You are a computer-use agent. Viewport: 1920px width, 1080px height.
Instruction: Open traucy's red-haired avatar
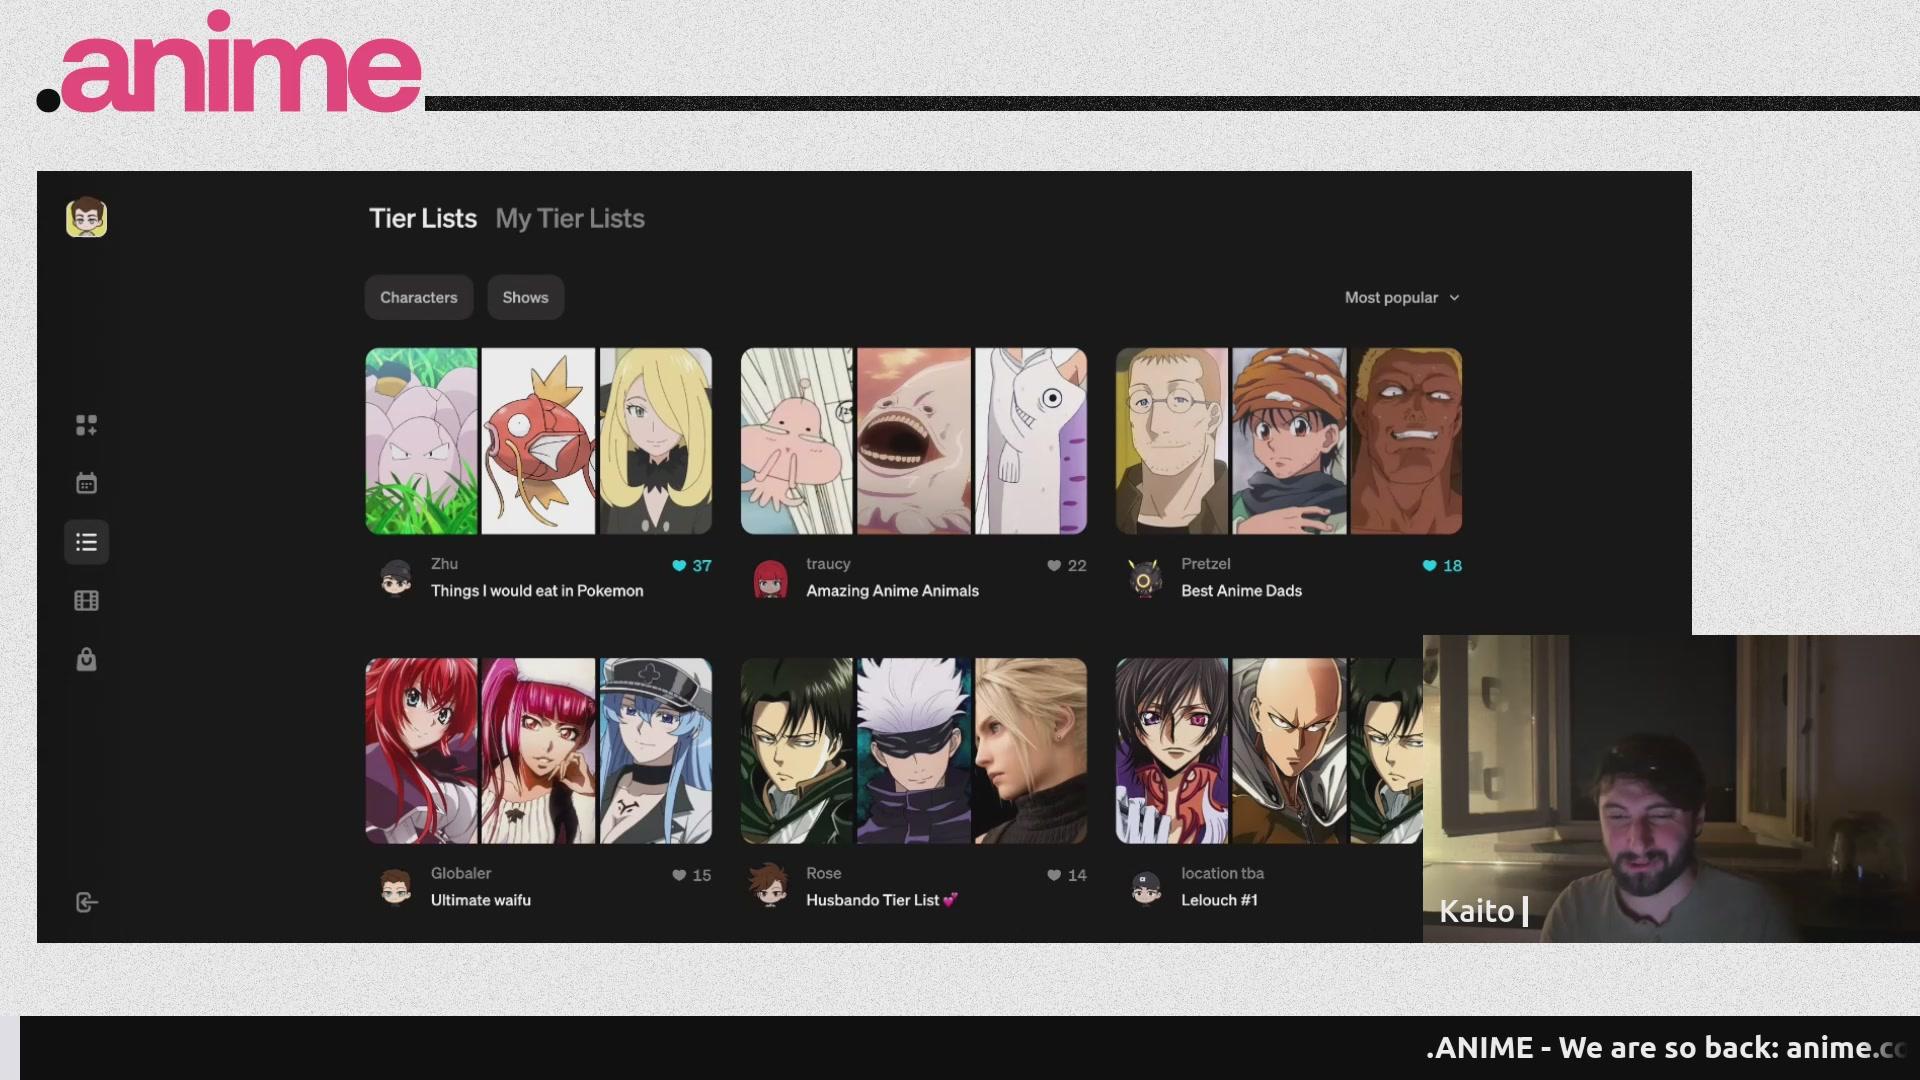point(770,578)
